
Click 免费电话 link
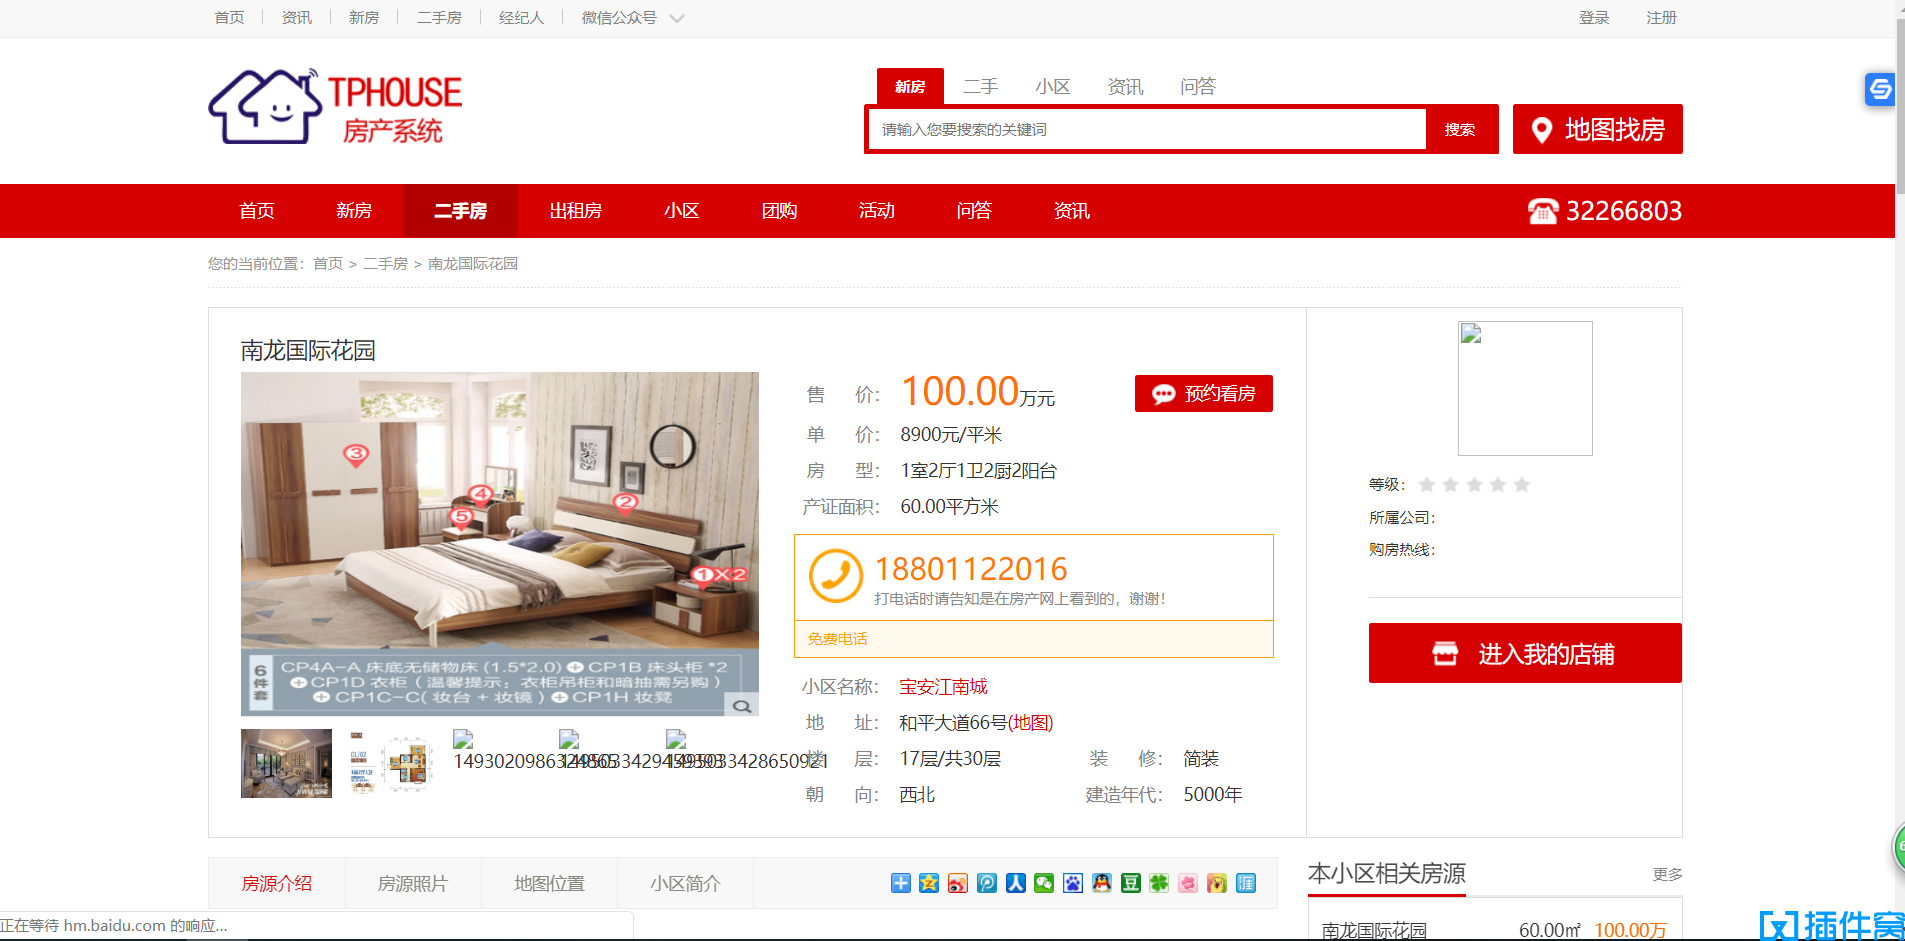coord(838,639)
